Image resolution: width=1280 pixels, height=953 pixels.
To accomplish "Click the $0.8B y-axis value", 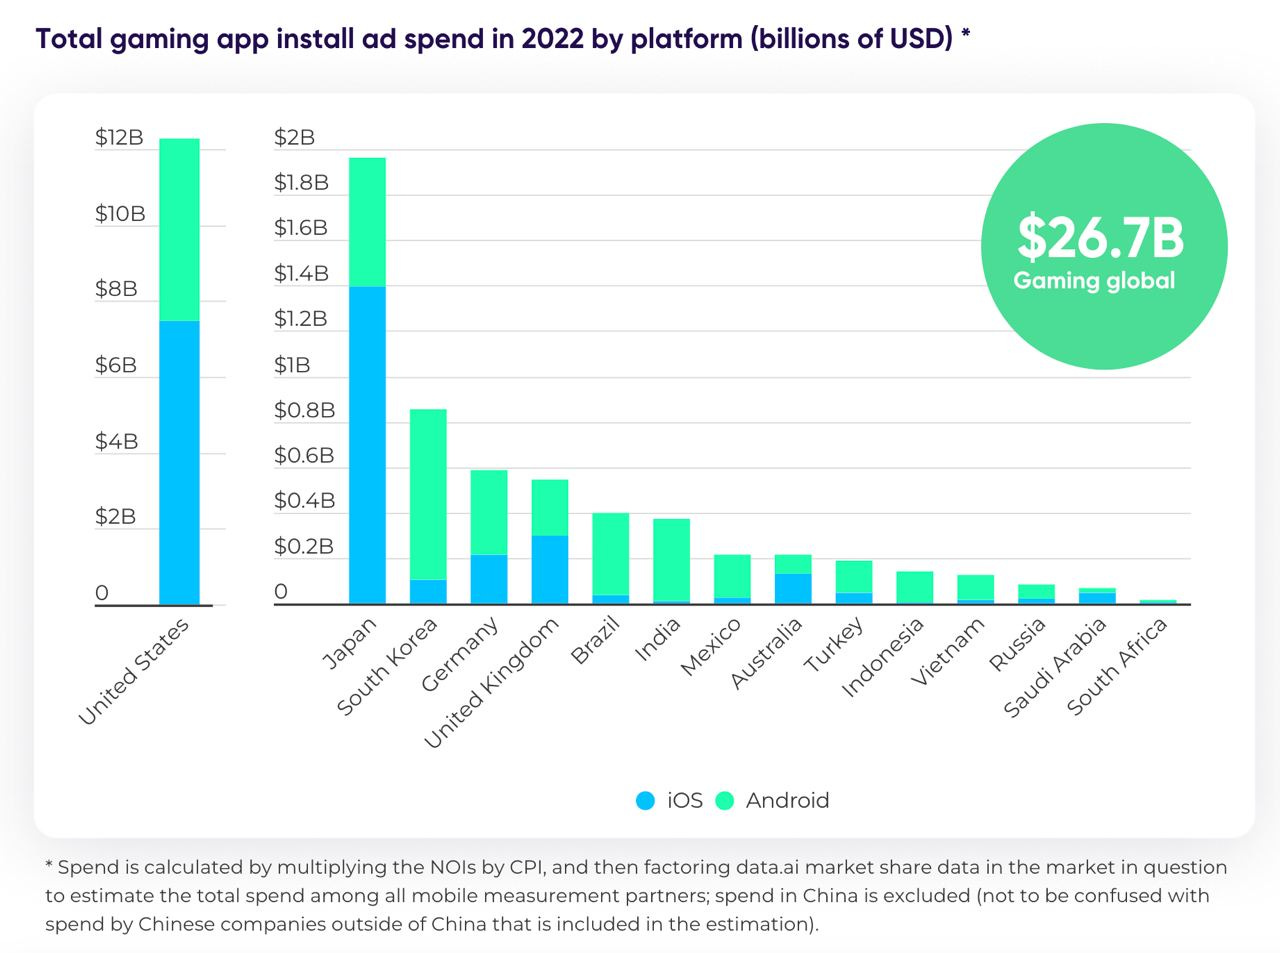I will click(304, 410).
